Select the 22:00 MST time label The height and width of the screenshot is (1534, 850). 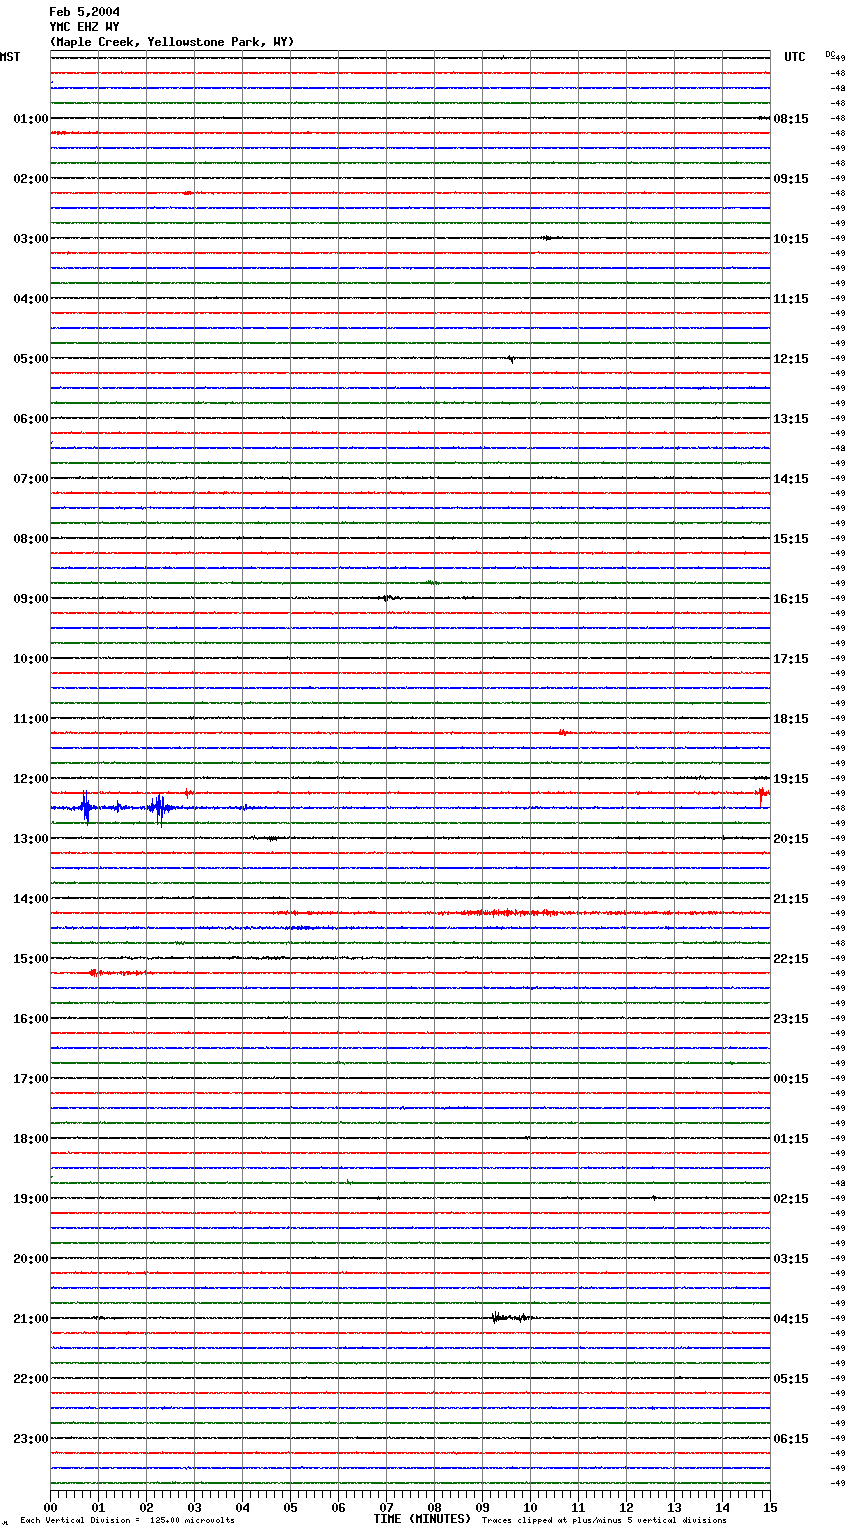click(31, 1379)
